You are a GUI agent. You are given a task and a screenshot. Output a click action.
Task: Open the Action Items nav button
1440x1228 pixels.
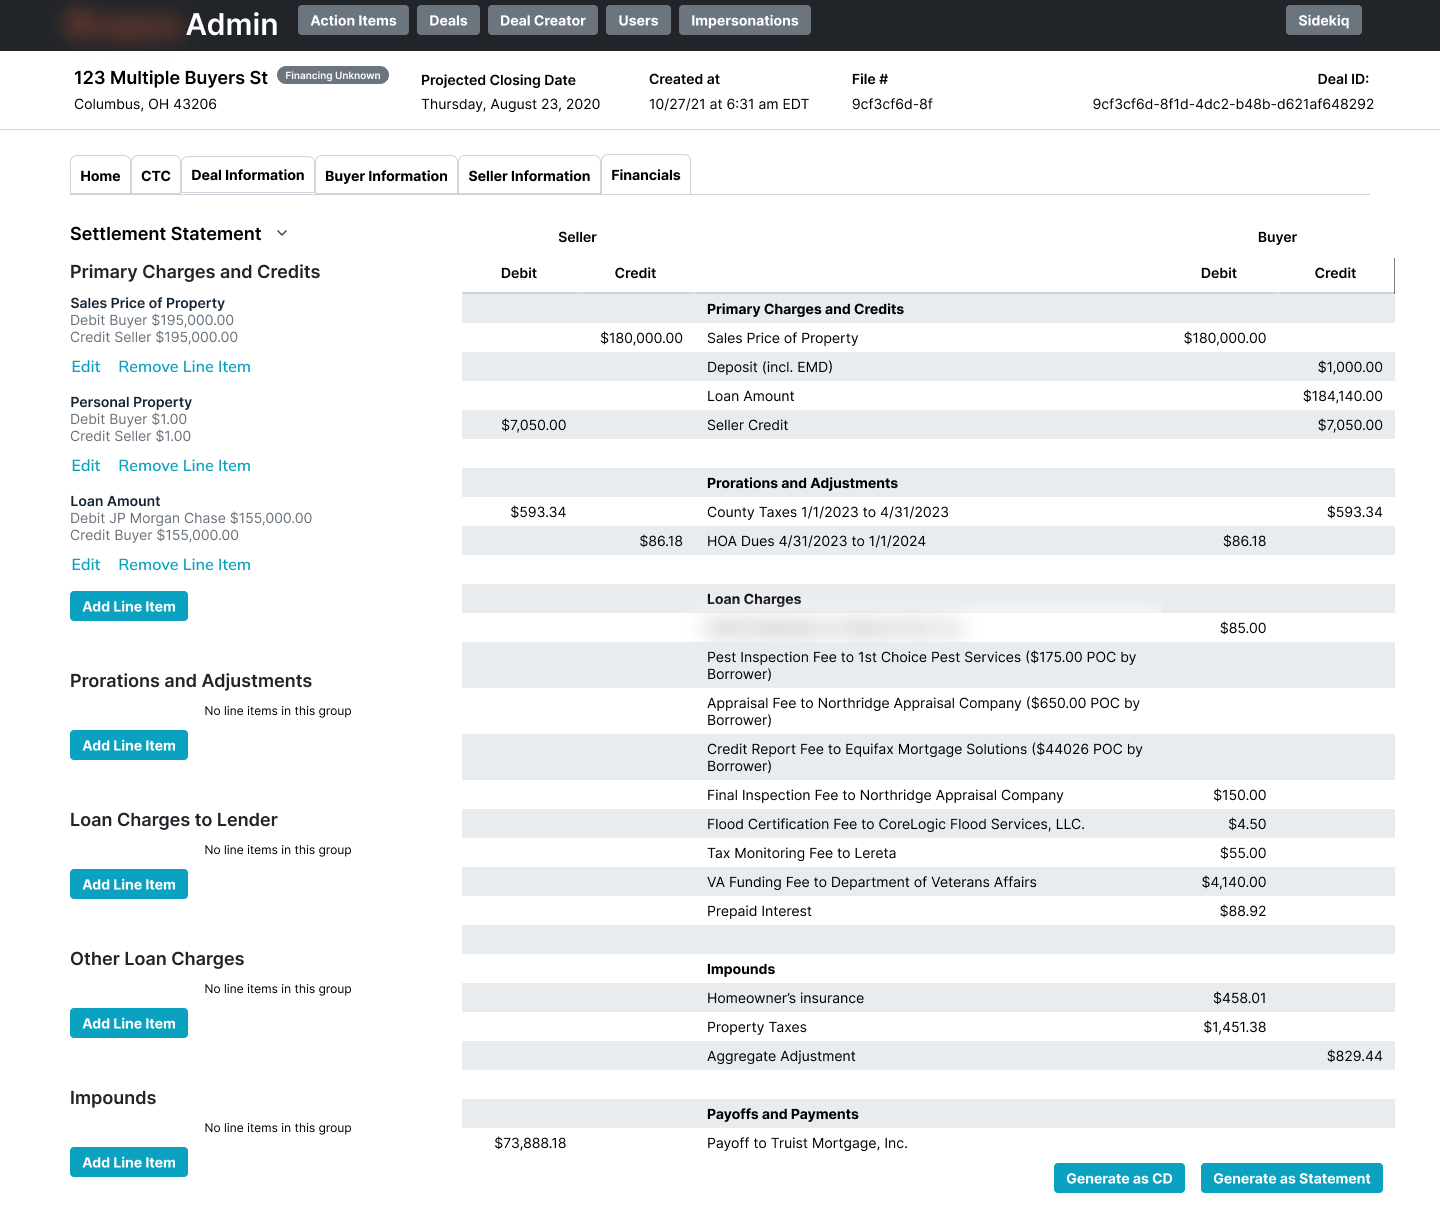click(x=353, y=20)
